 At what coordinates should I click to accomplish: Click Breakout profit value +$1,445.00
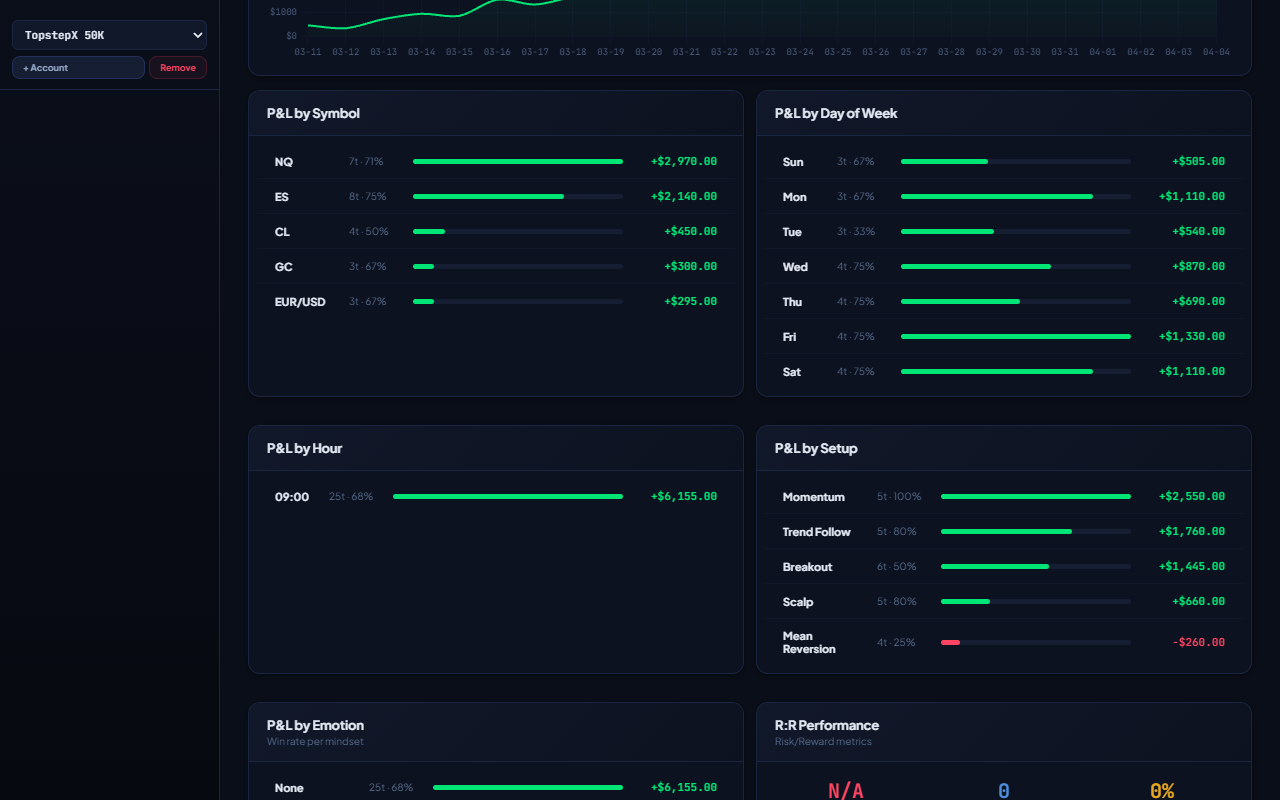(1192, 567)
